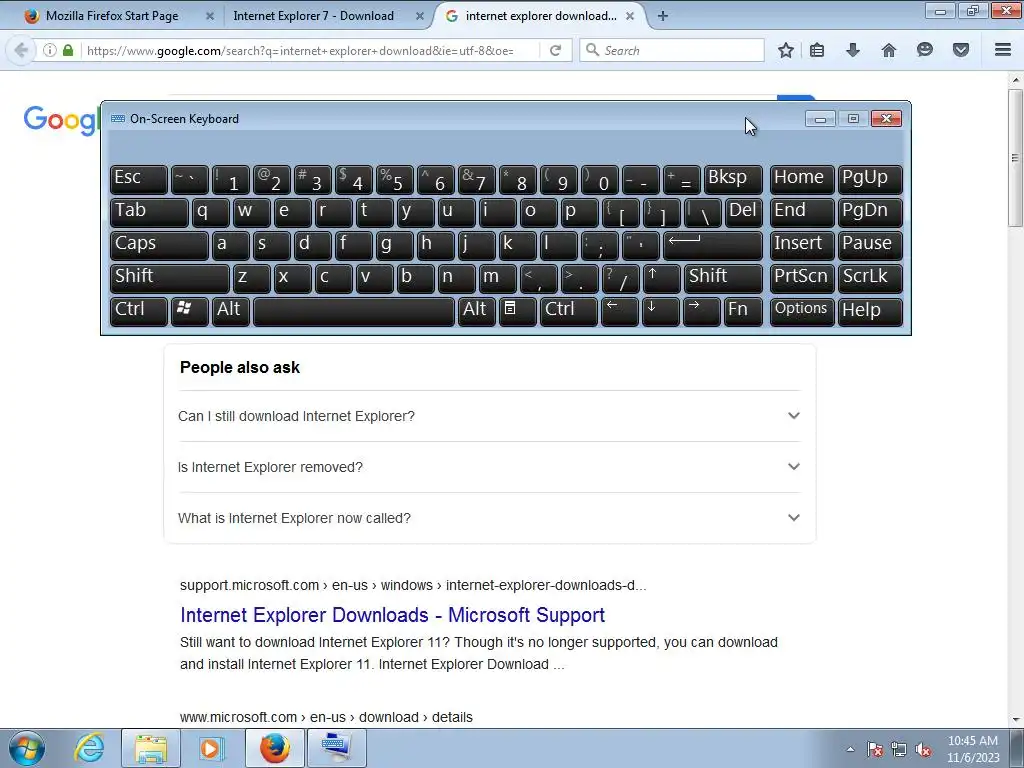Close the Mozilla Firefox Start Page tab
This screenshot has width=1024, height=768.
pos(210,16)
